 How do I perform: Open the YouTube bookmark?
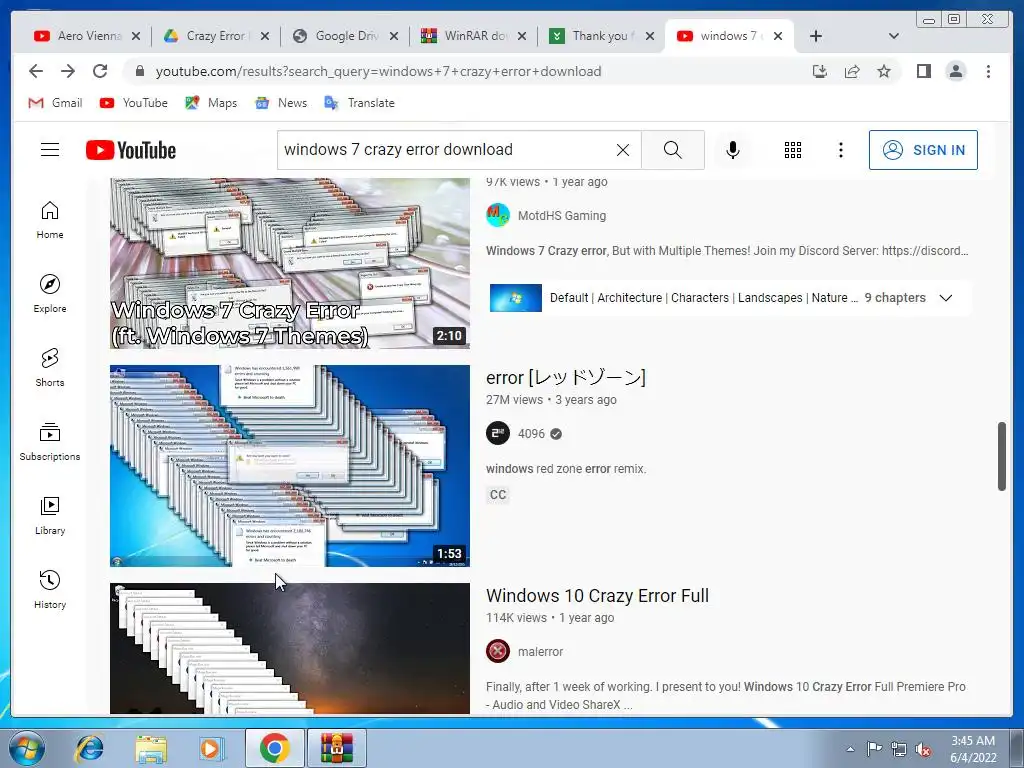pyautogui.click(x=134, y=103)
